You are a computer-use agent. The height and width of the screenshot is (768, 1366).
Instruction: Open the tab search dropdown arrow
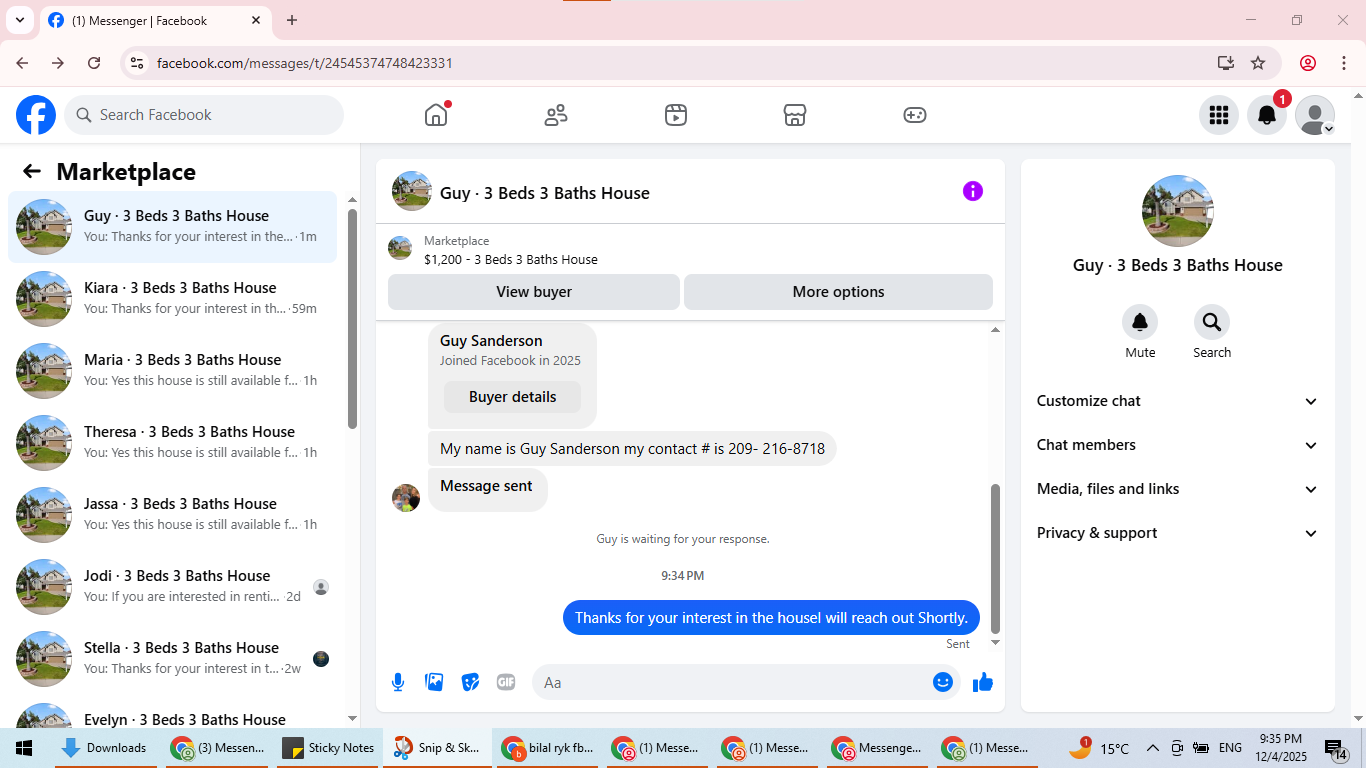point(19,20)
